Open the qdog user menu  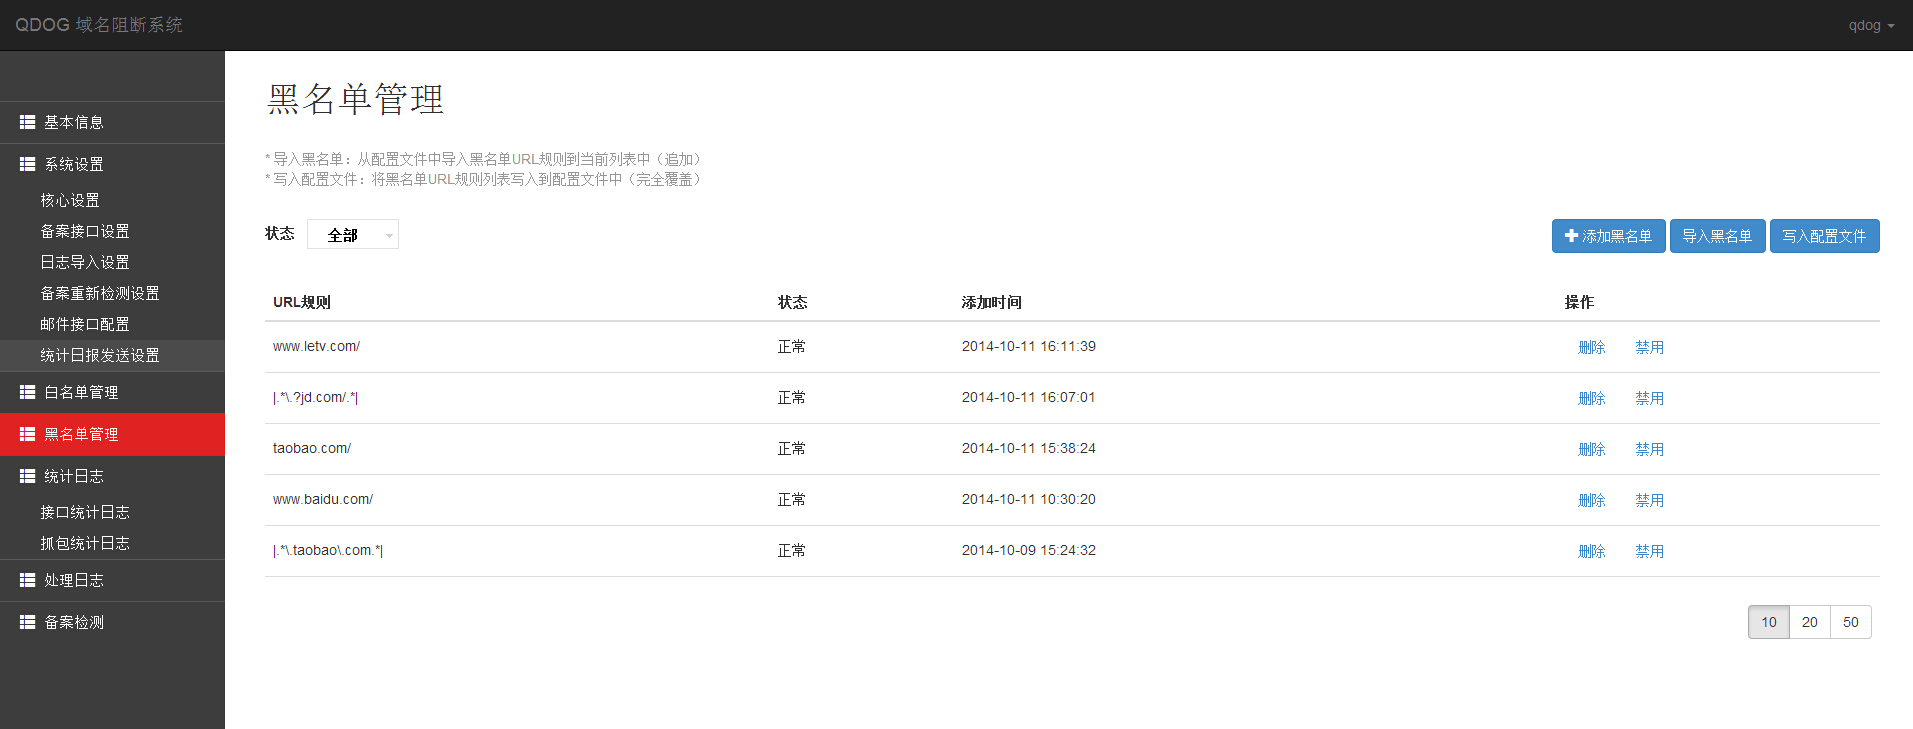(1871, 25)
